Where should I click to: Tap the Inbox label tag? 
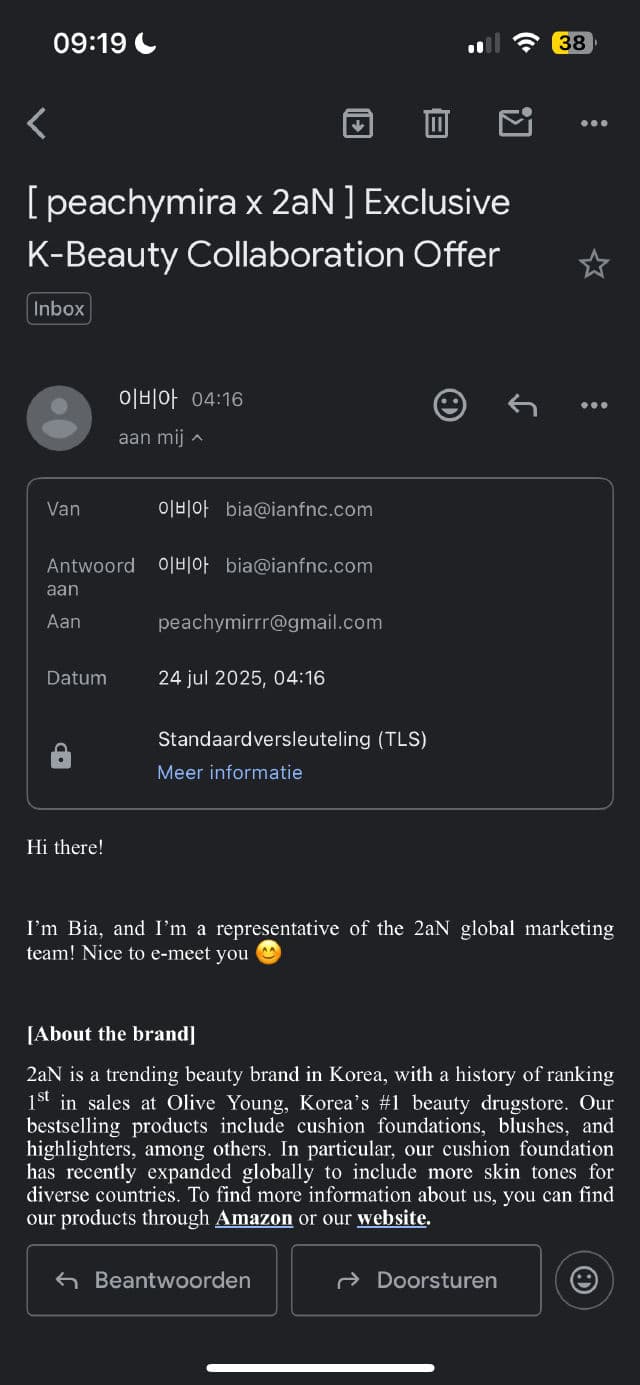(59, 309)
